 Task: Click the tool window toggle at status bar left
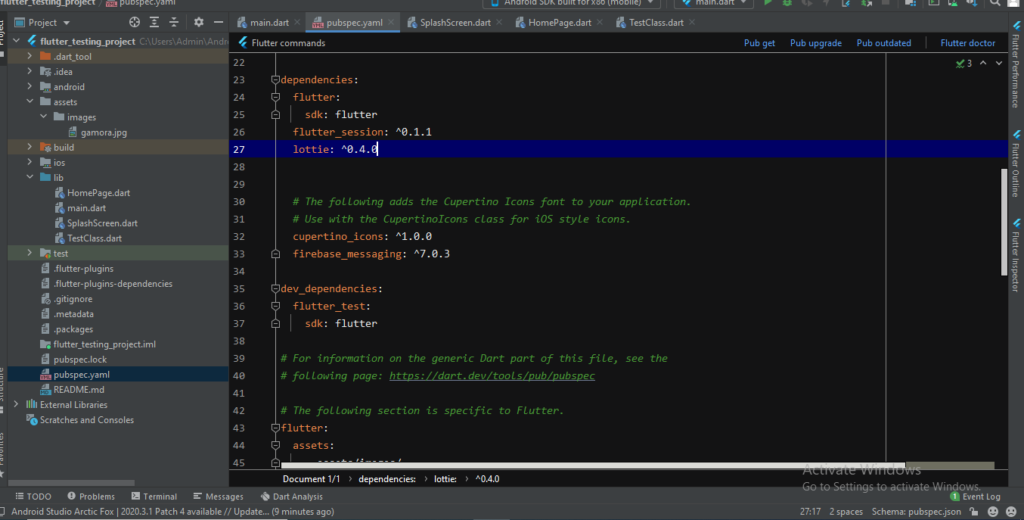pyautogui.click(x=3, y=512)
